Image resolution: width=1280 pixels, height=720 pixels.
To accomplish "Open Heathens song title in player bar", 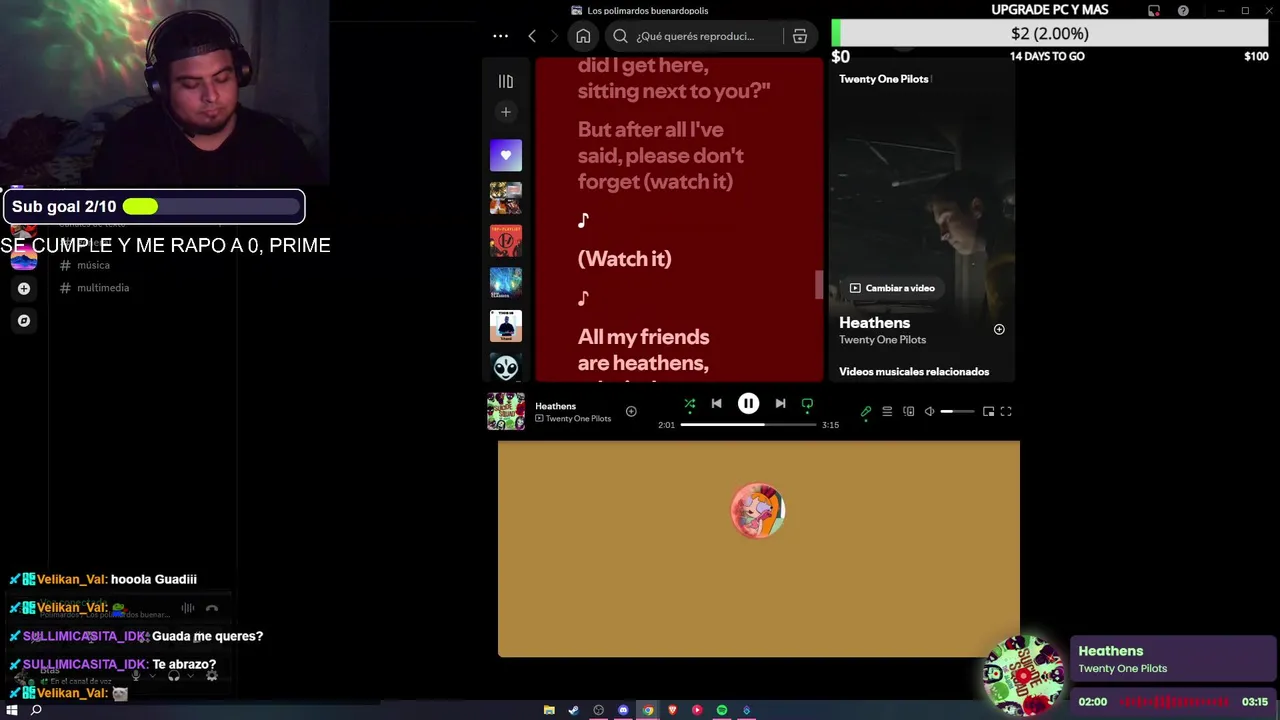I will pyautogui.click(x=555, y=406).
